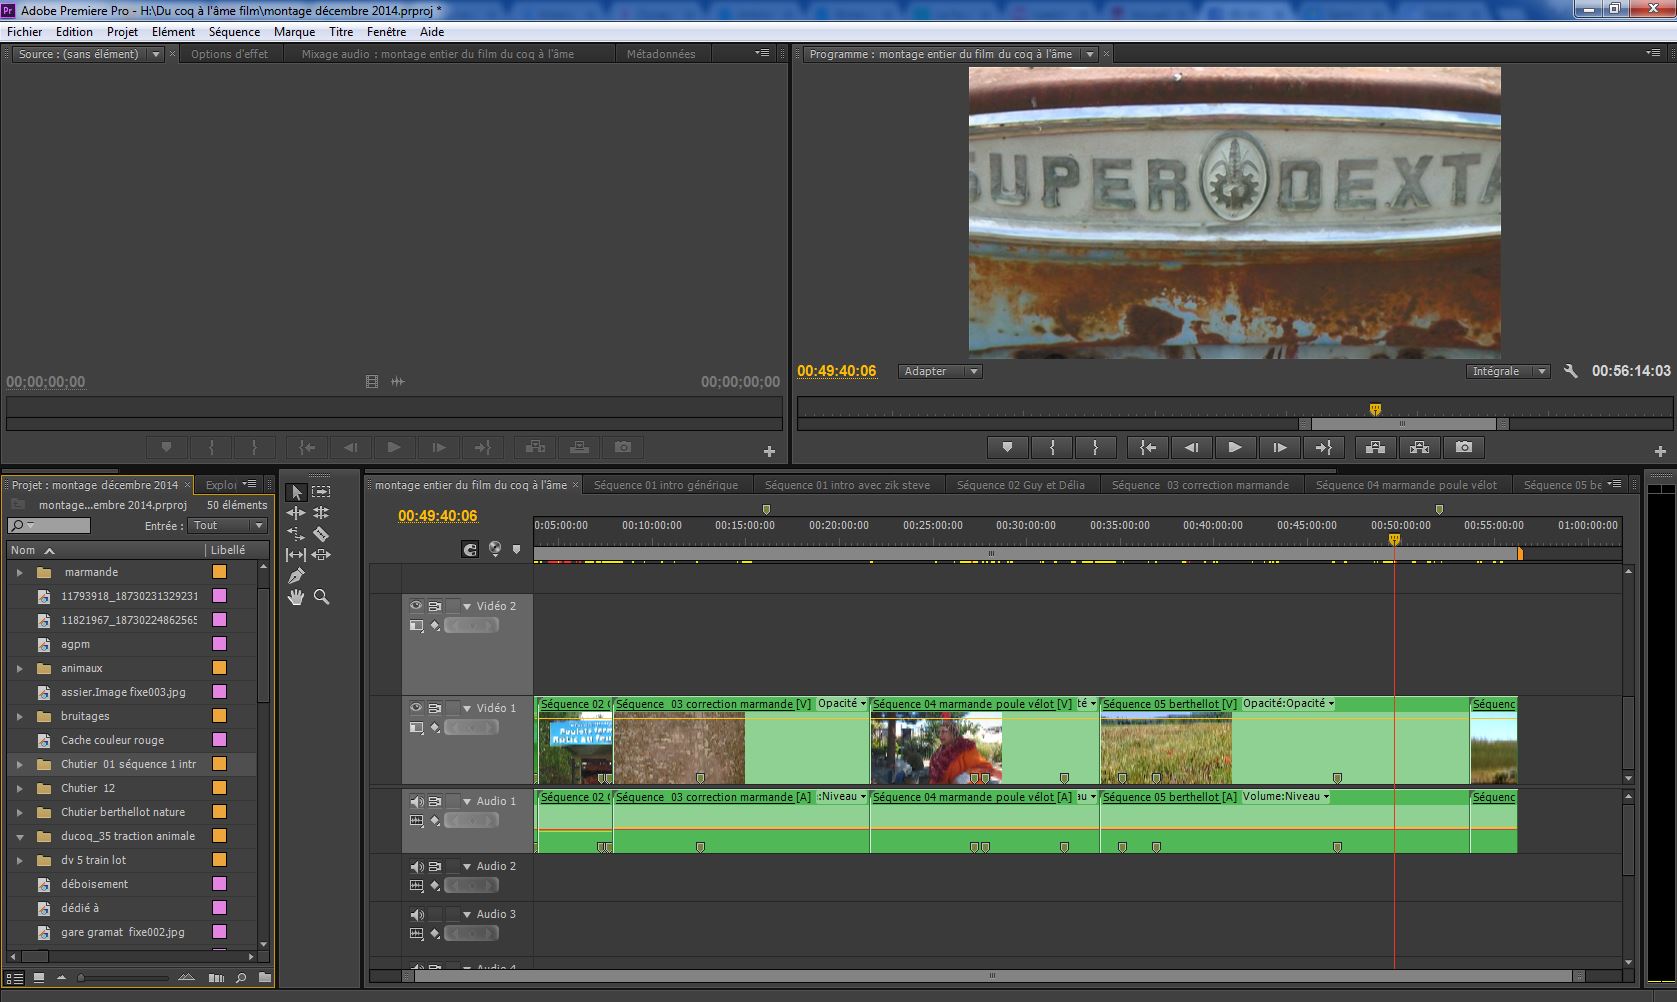Mute Audio 2 track speaker icon
Image resolution: width=1677 pixels, height=1002 pixels.
pyautogui.click(x=416, y=866)
